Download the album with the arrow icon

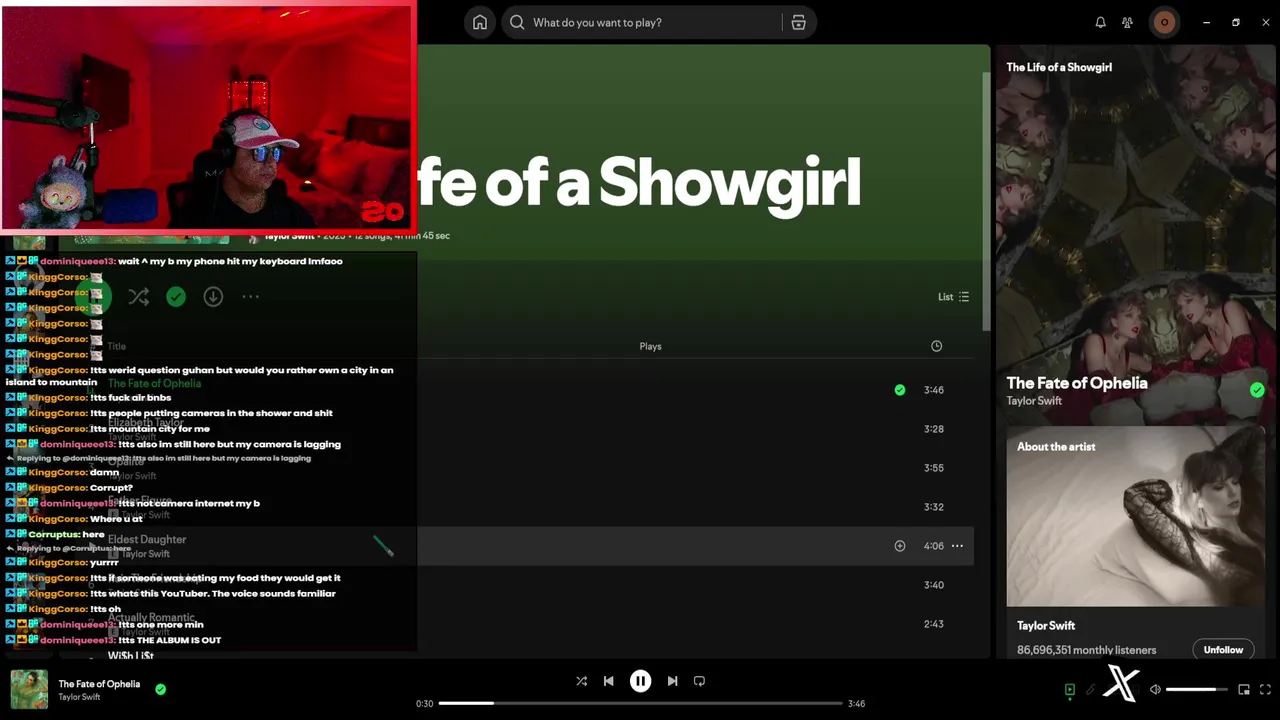coord(213,297)
